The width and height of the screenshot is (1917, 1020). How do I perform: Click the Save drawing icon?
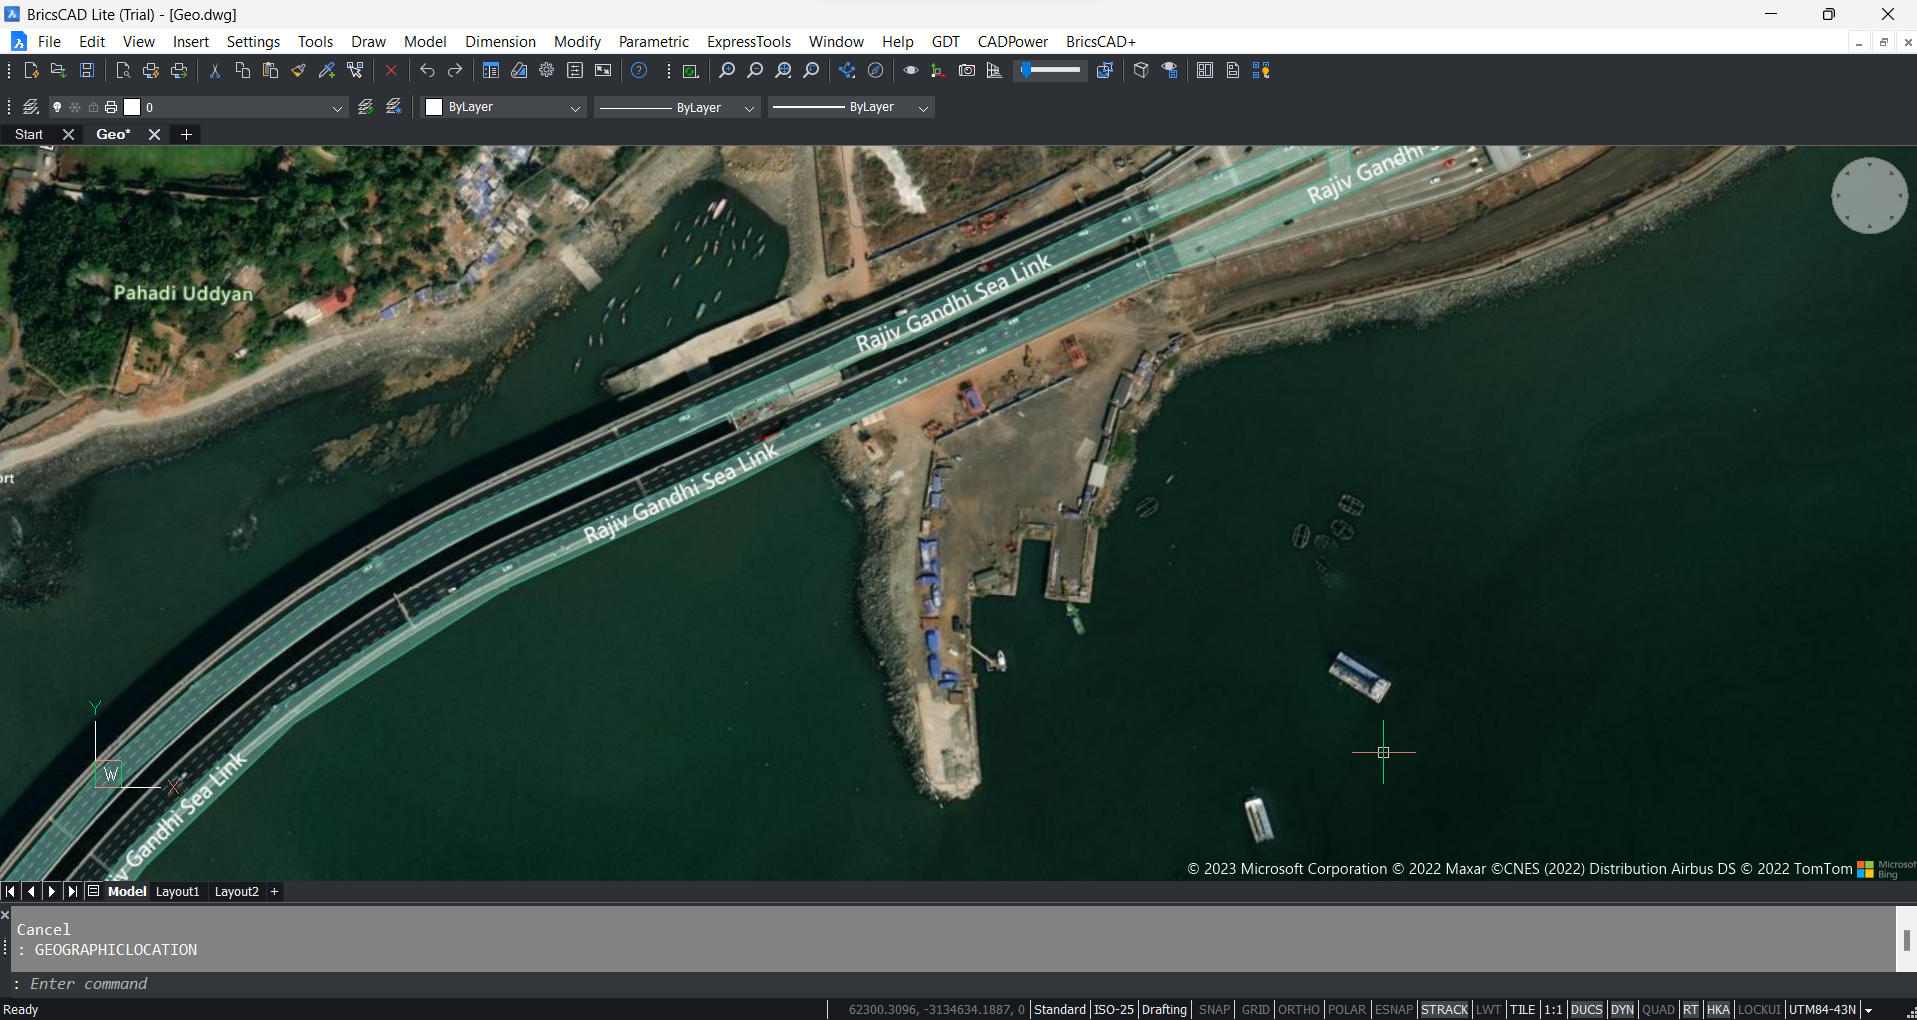(x=86, y=70)
